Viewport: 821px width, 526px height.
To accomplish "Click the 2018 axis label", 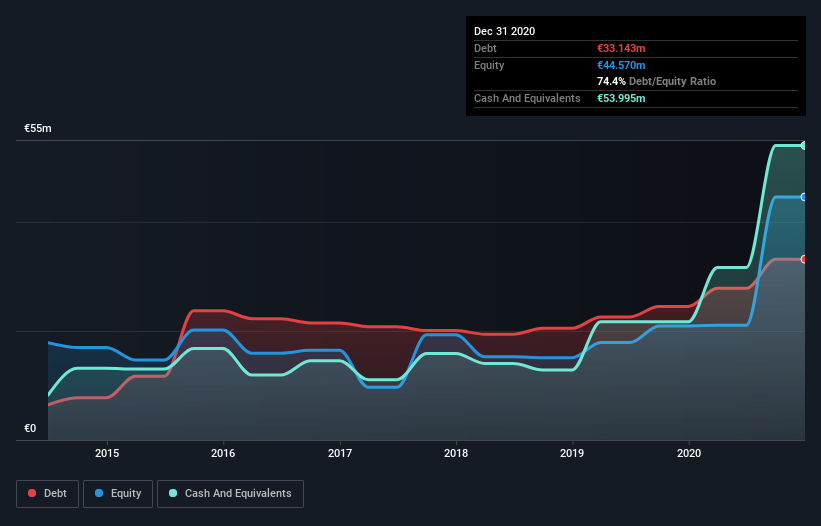I will click(456, 453).
